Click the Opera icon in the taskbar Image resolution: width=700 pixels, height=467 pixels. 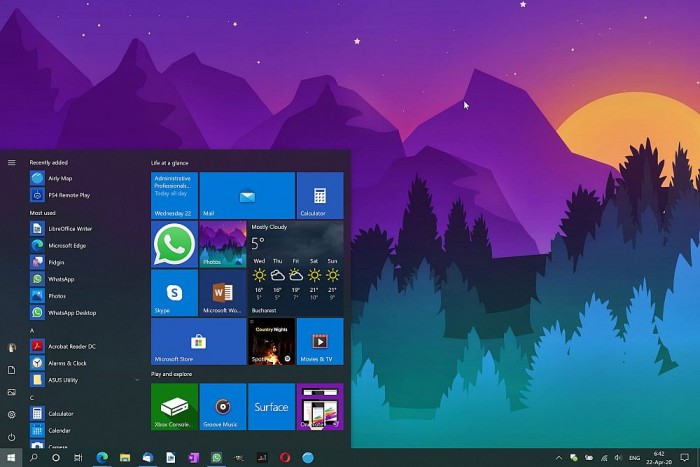[x=285, y=457]
